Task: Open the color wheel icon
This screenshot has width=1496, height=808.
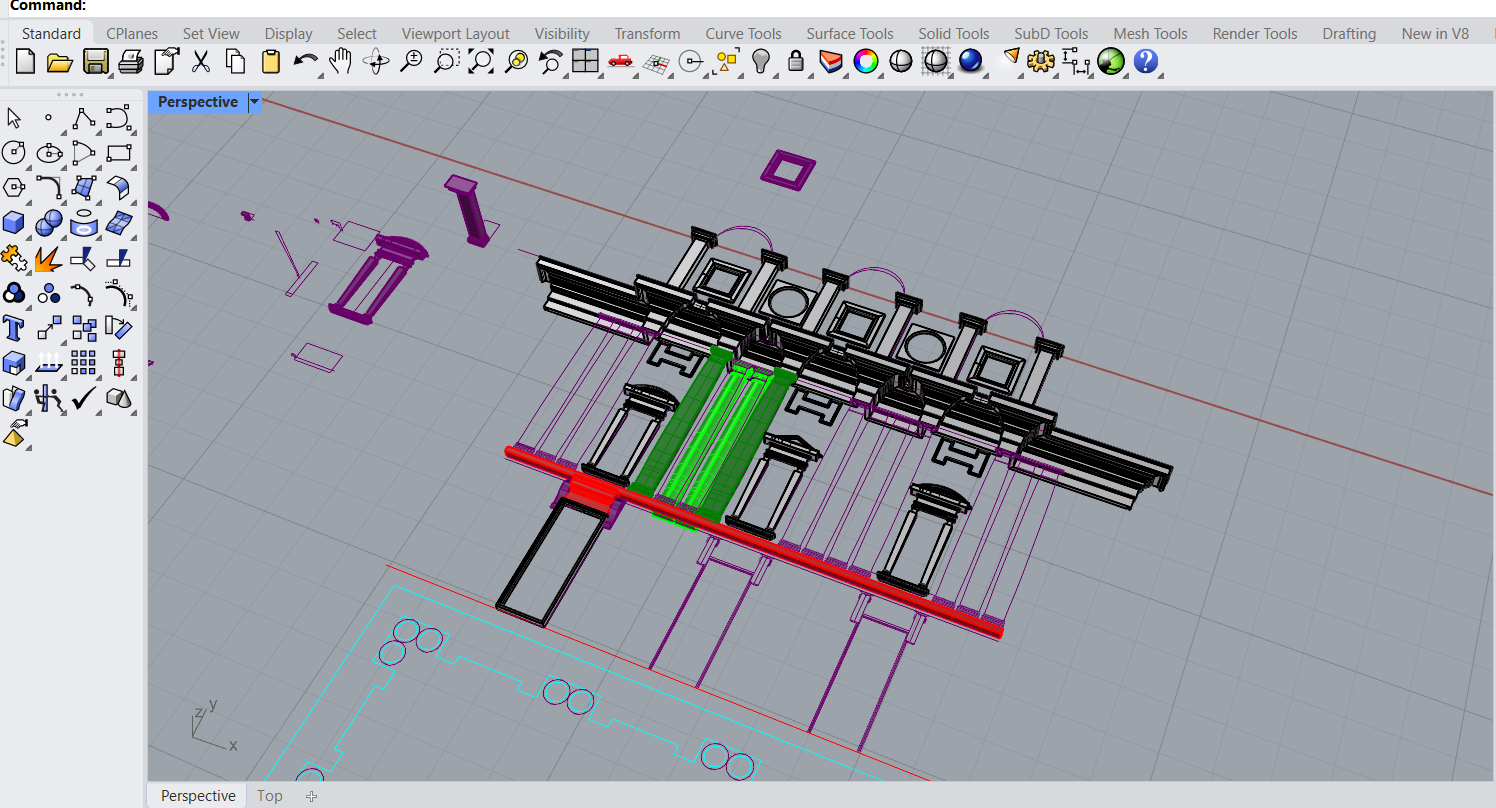Action: tap(866, 62)
